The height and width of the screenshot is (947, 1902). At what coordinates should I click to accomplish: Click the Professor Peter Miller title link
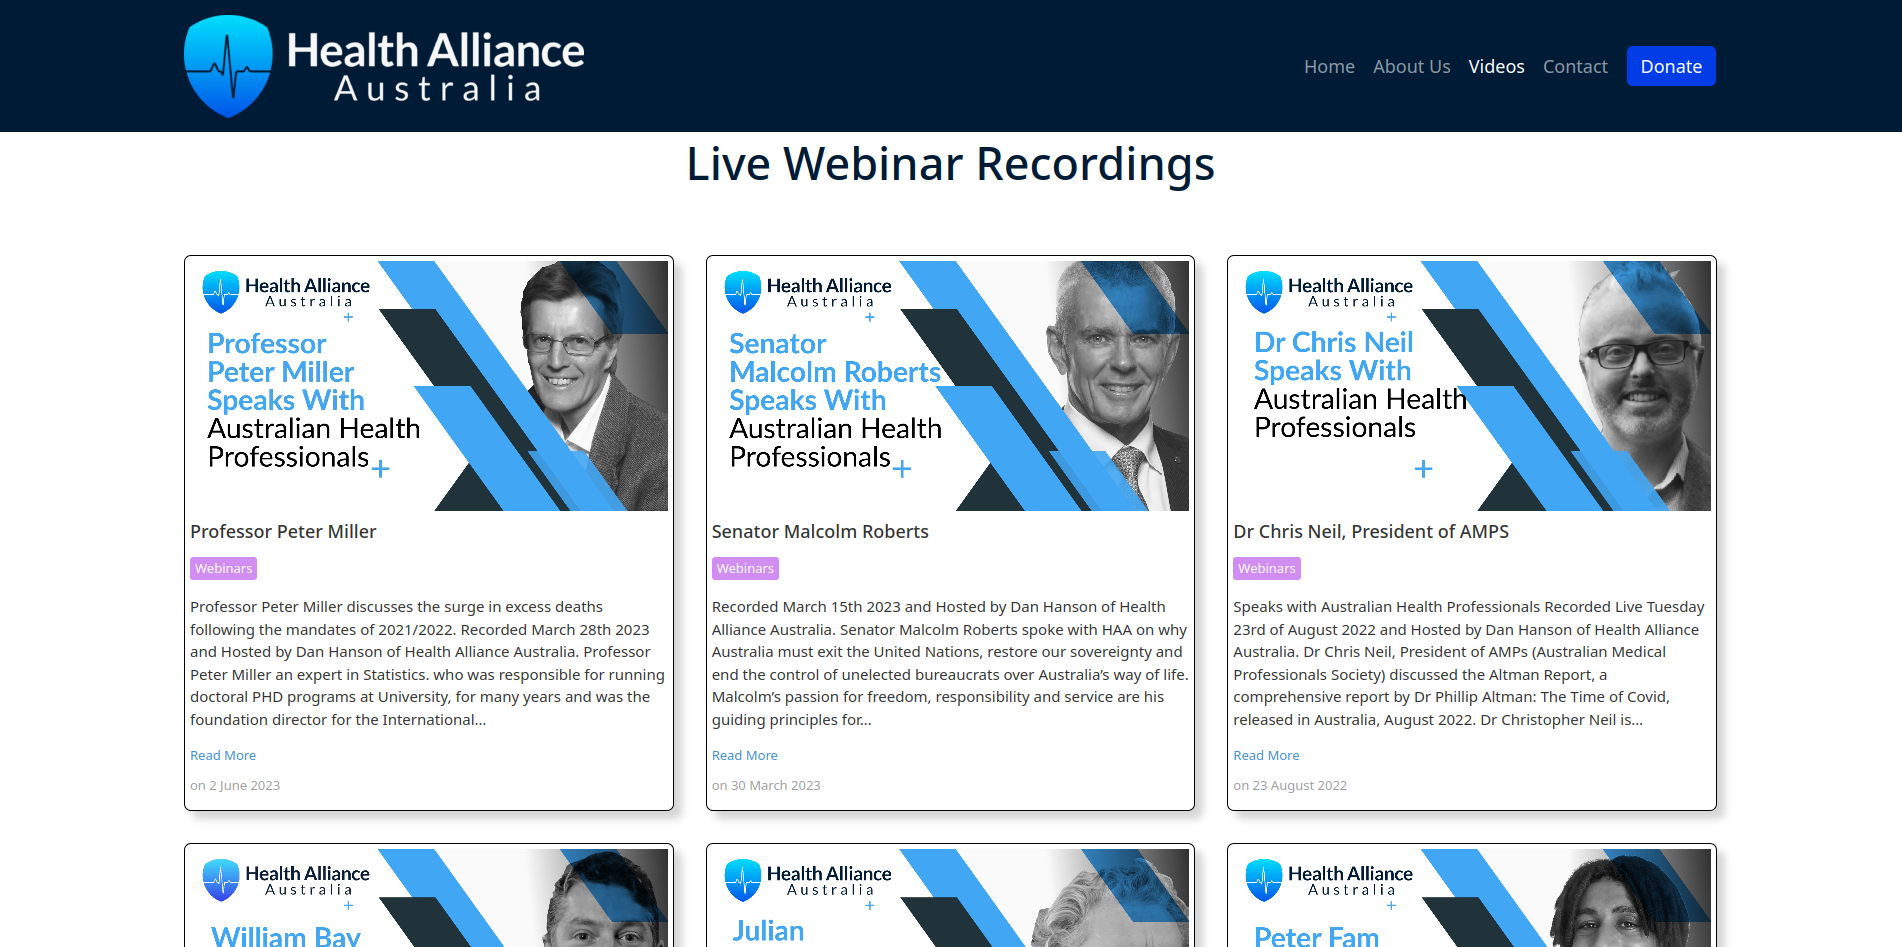pyautogui.click(x=283, y=532)
